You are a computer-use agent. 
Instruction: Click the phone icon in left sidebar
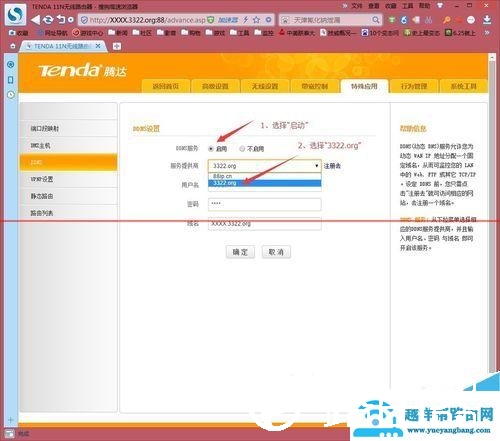click(11, 80)
